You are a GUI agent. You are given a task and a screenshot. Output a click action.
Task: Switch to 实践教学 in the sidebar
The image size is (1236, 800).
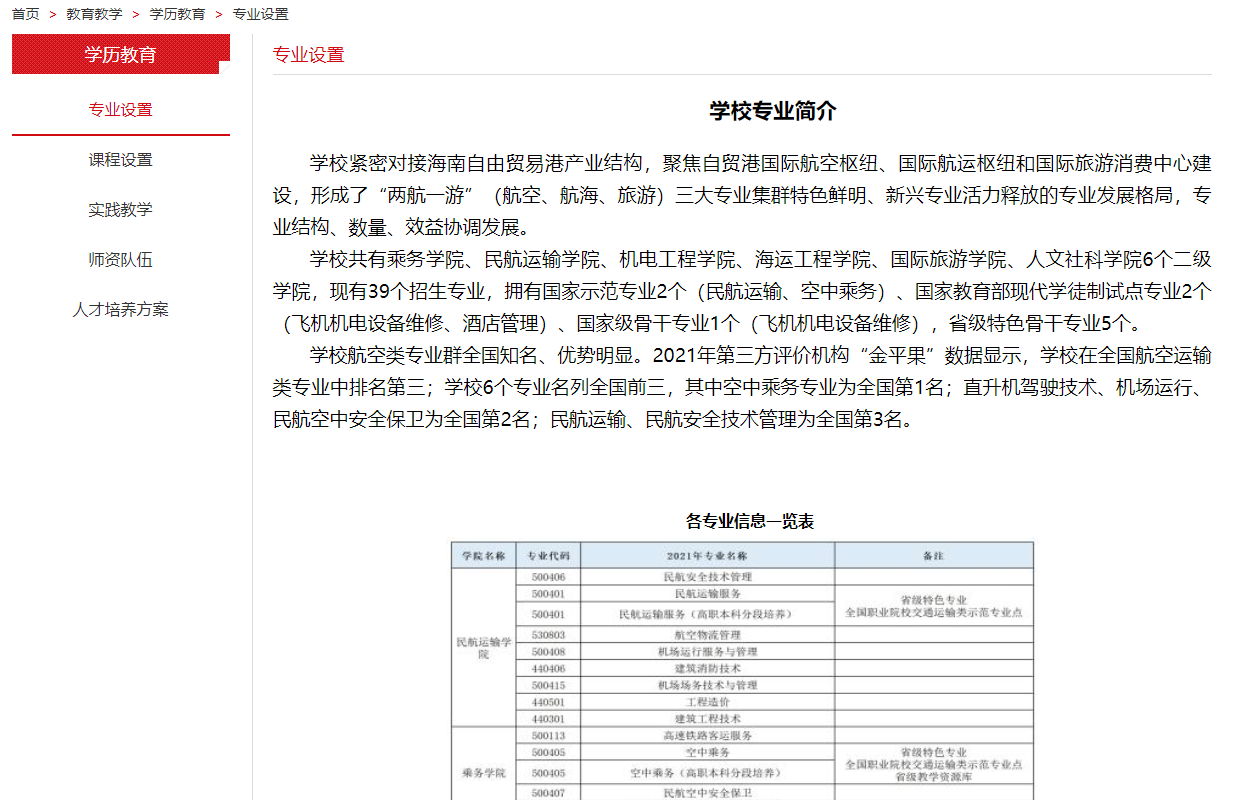[120, 210]
